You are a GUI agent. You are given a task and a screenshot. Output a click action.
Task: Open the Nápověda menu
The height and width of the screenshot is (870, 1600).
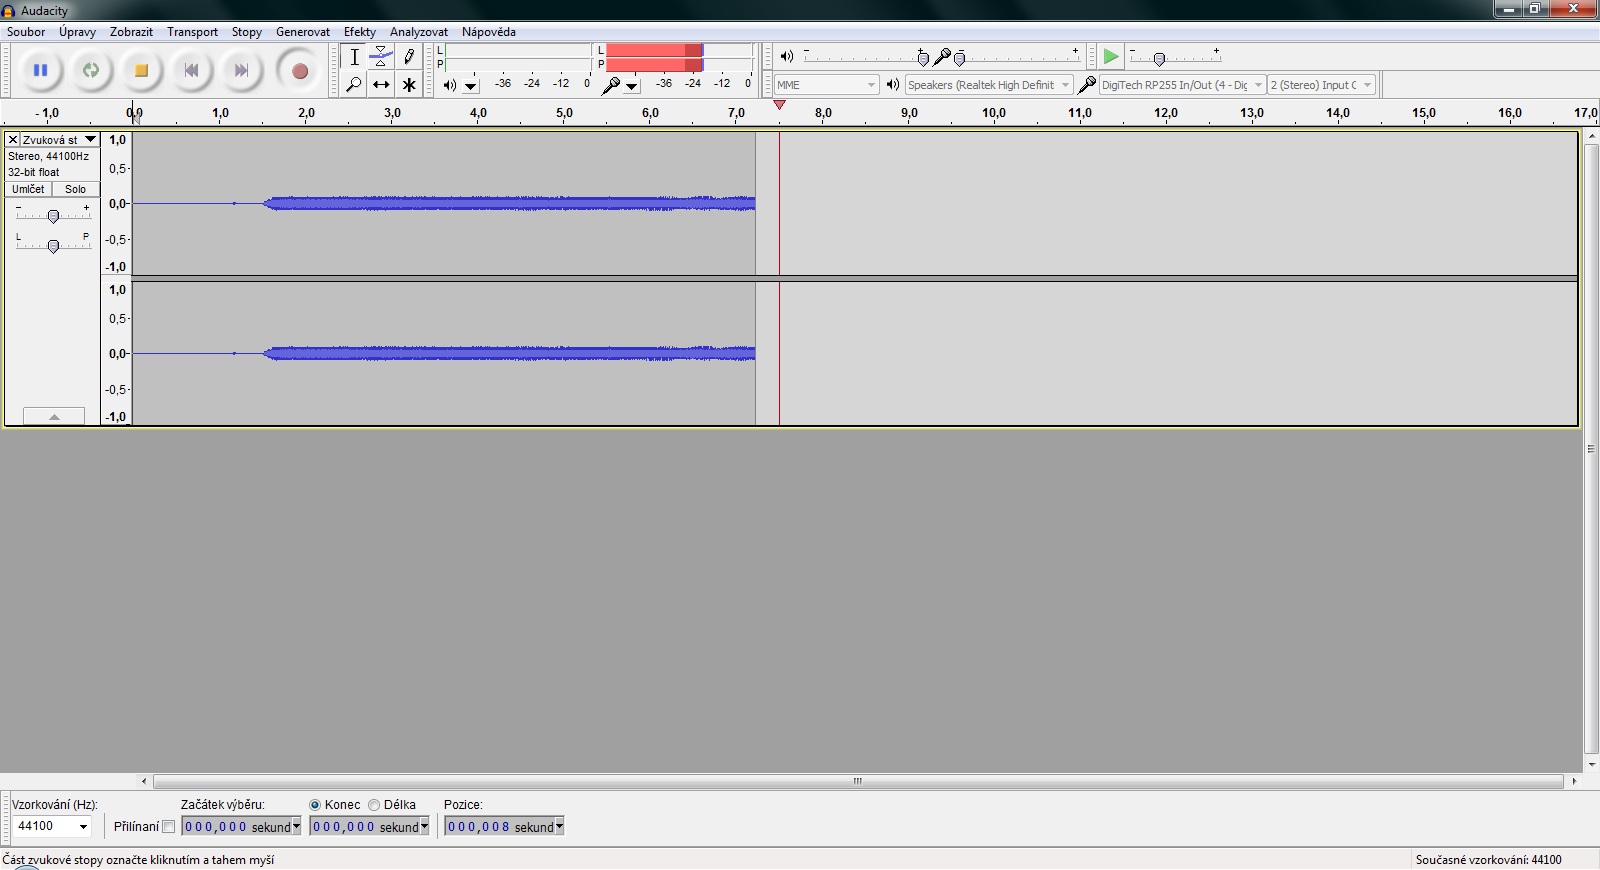click(x=489, y=32)
